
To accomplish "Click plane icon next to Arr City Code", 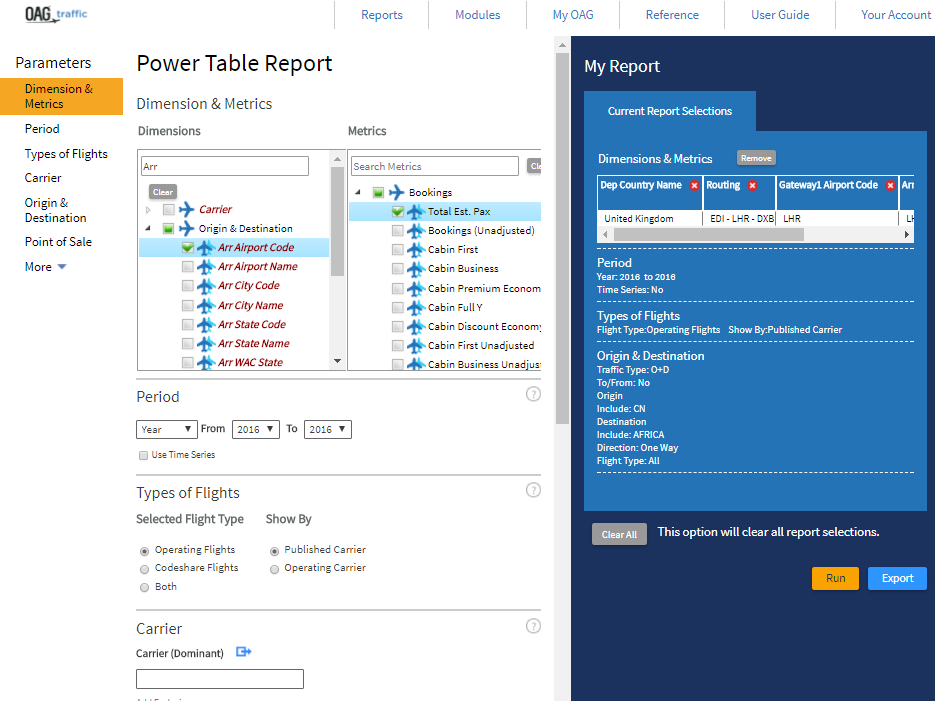I will (206, 286).
